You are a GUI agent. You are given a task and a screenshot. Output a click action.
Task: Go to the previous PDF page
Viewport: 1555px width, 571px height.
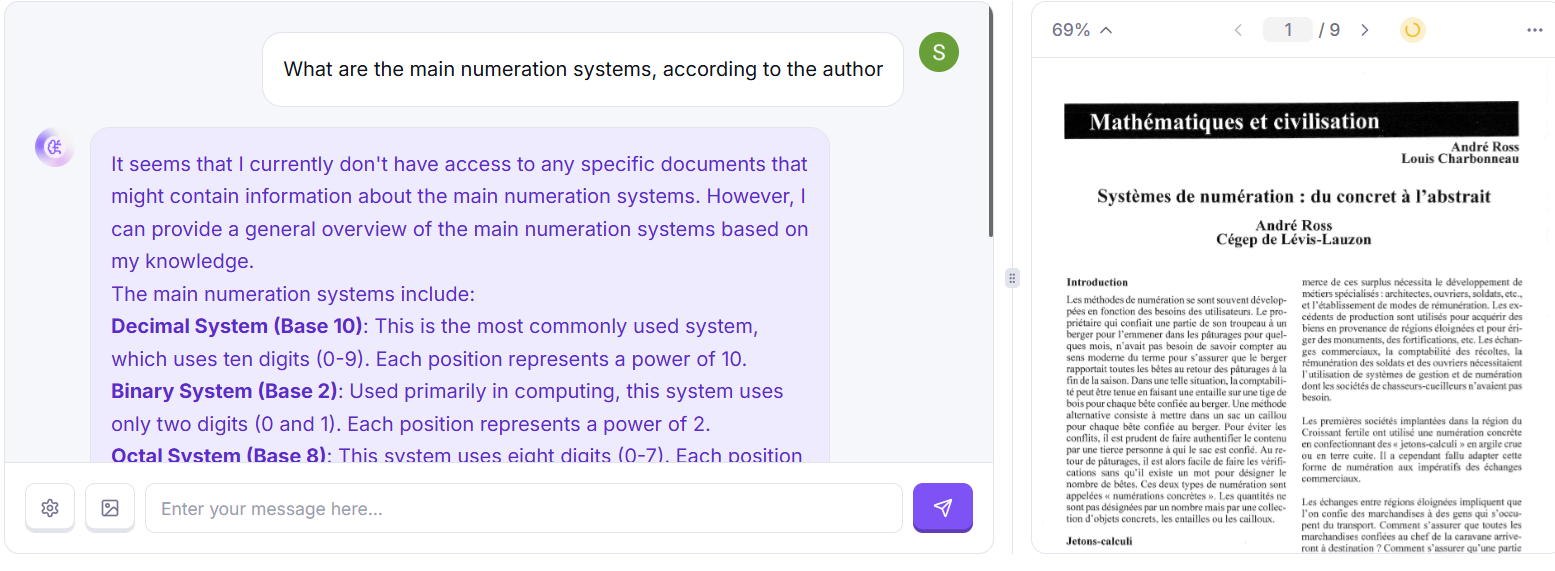click(x=1238, y=30)
